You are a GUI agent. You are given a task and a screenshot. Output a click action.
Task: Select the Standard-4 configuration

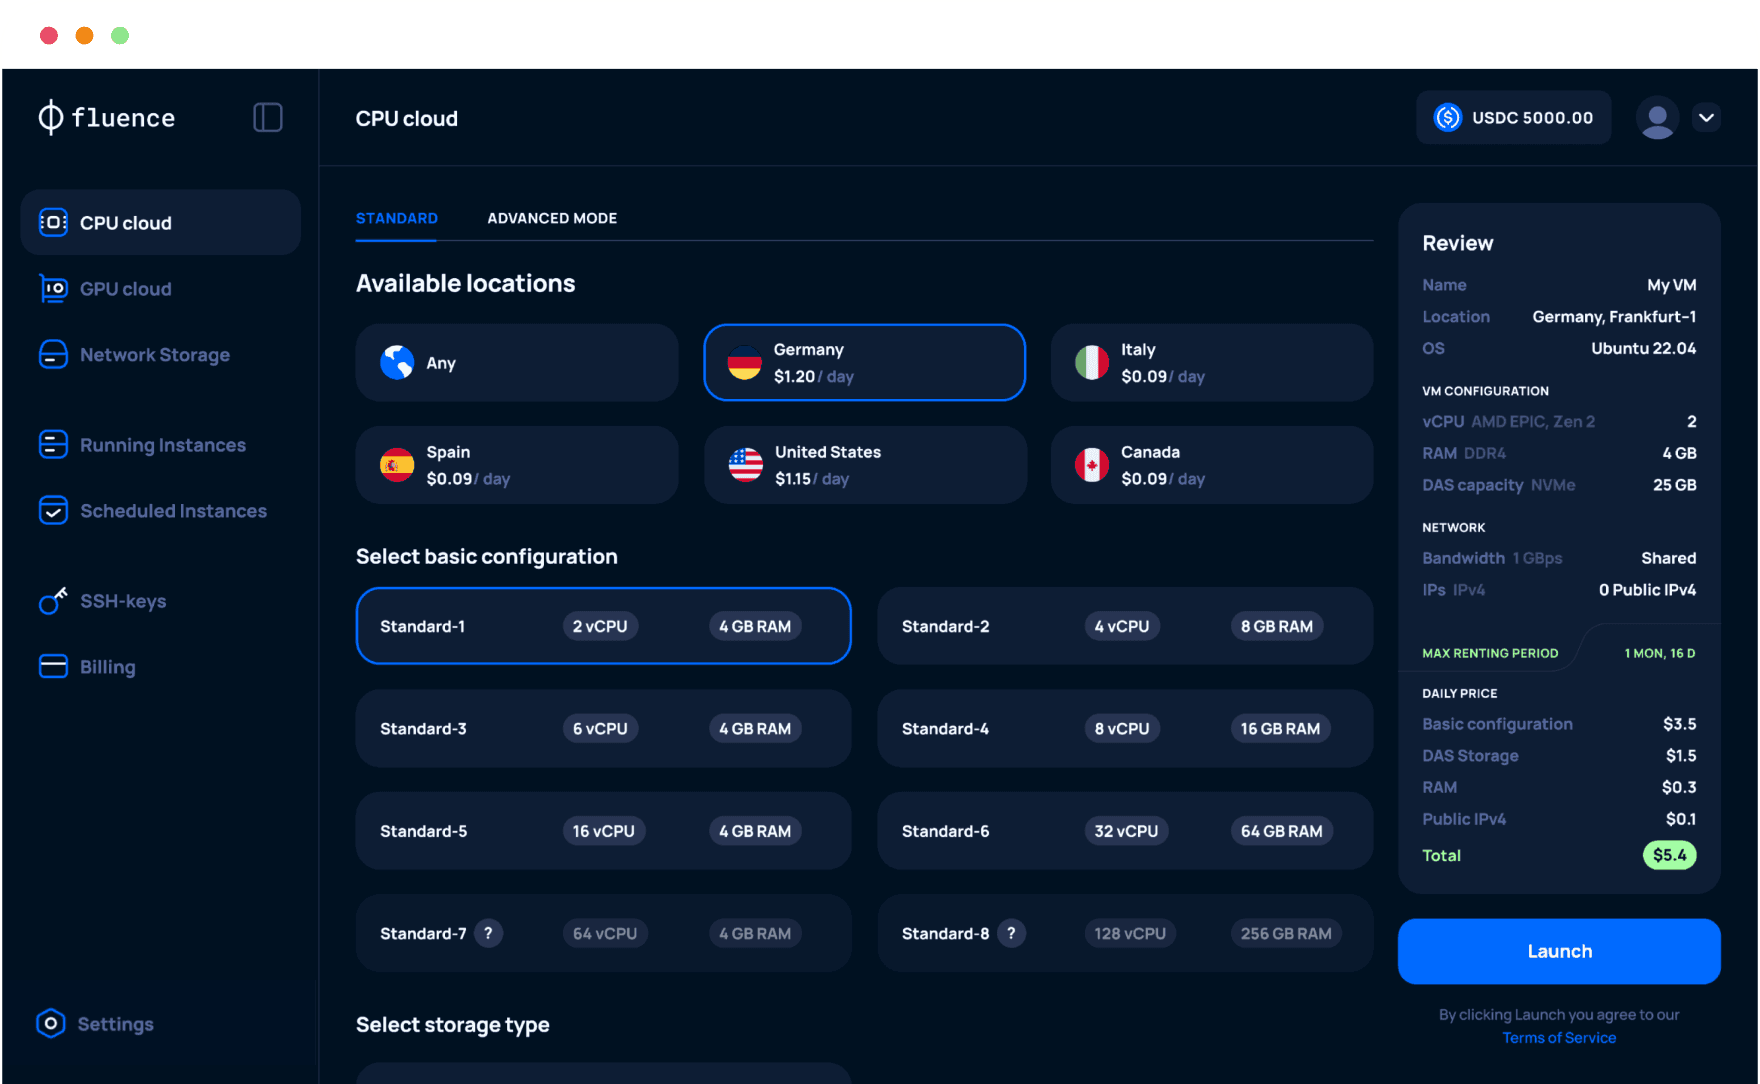(x=1124, y=728)
